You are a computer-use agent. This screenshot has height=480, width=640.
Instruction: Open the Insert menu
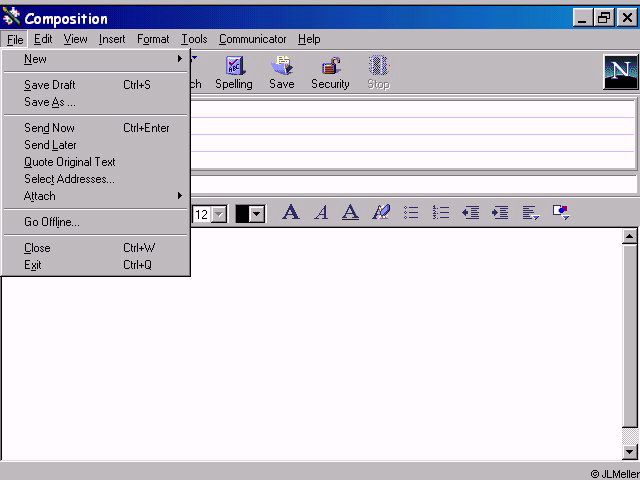(112, 39)
